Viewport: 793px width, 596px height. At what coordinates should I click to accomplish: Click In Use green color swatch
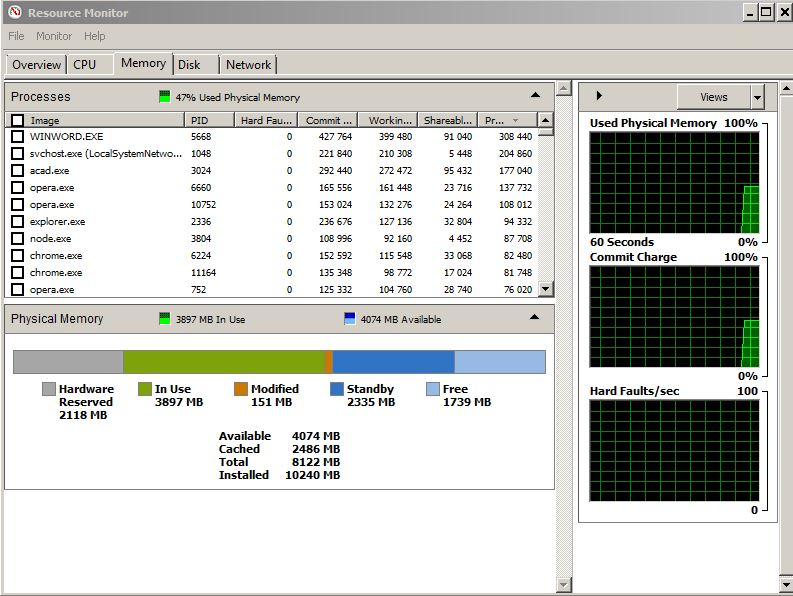145,389
